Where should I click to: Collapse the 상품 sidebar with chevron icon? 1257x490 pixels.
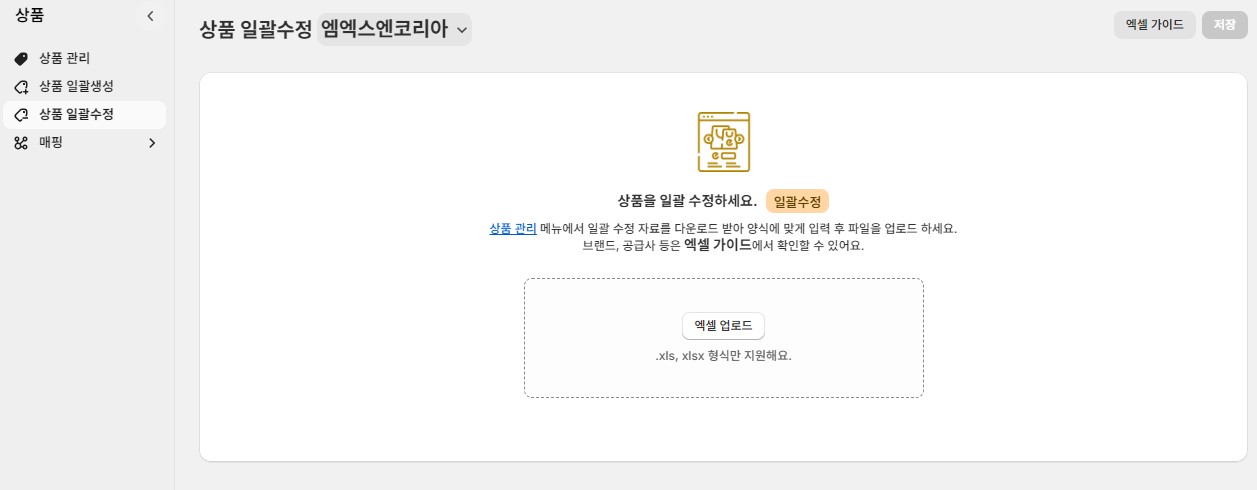(x=150, y=16)
